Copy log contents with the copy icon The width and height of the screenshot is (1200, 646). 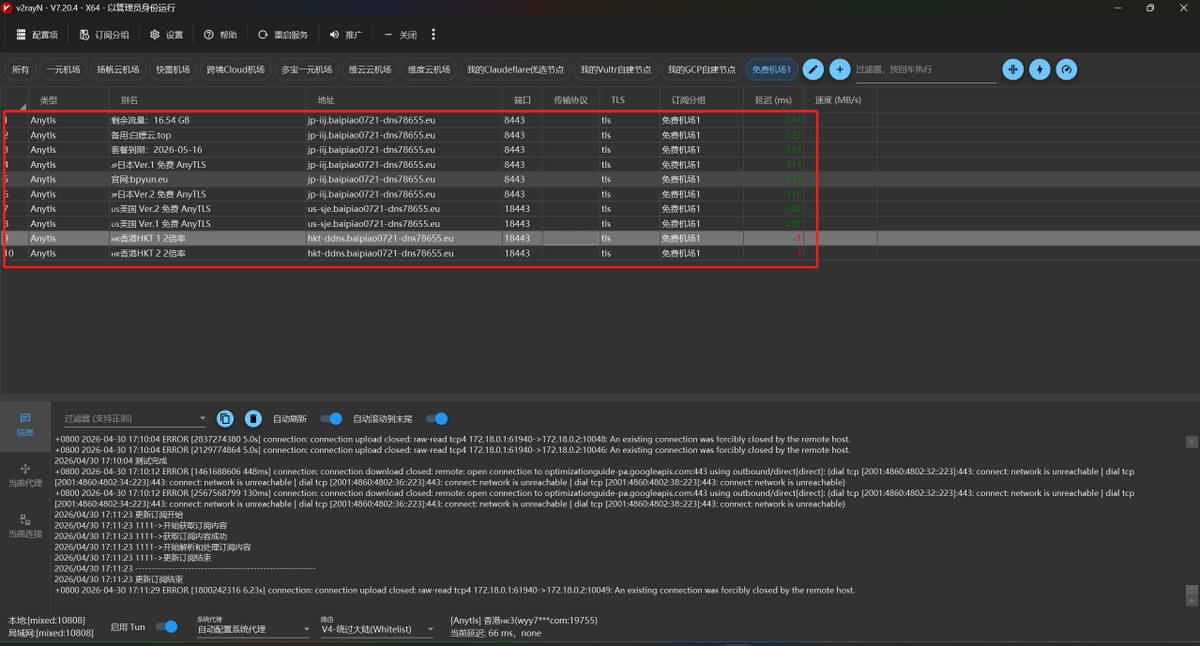[226, 418]
